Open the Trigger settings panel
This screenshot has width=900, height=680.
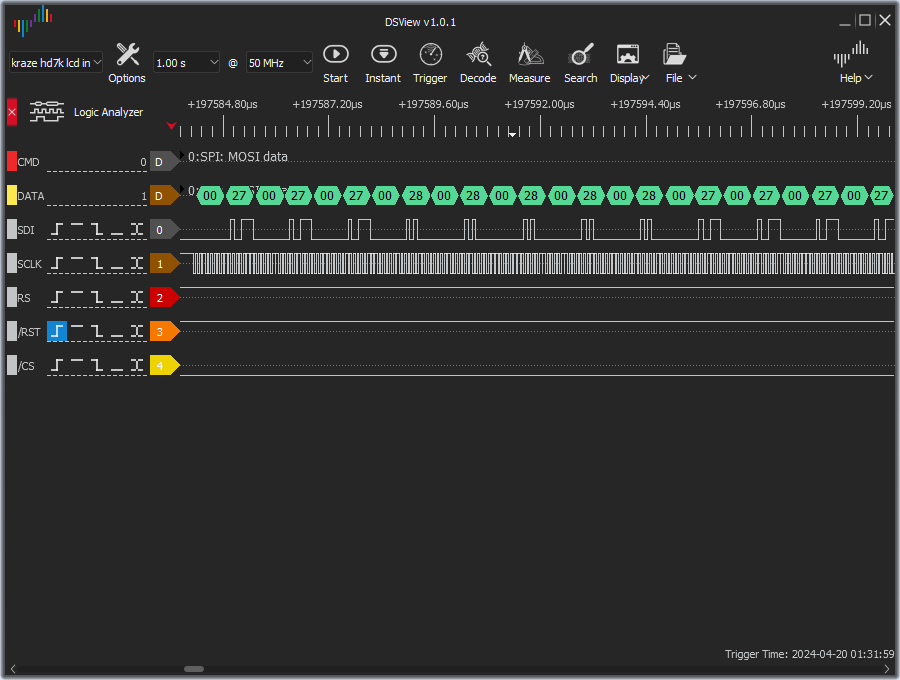click(430, 62)
